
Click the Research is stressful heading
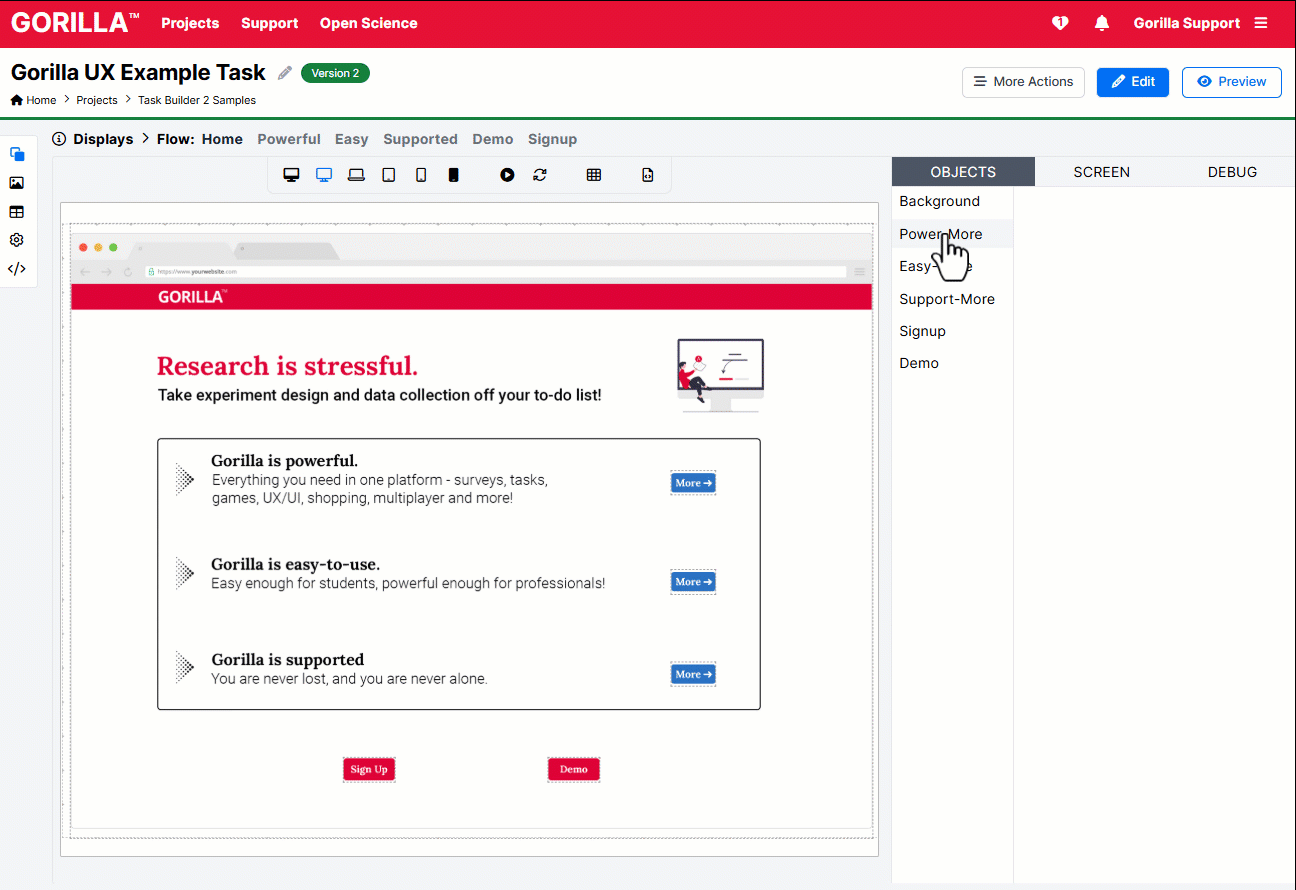[x=287, y=366]
